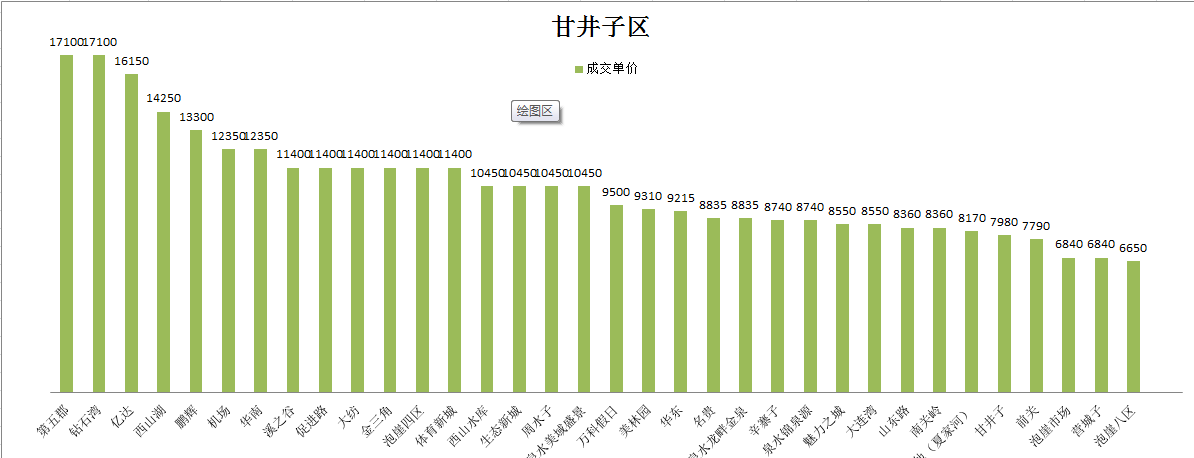Select the 美林园 bar valued 9310
Screen dimensions: 1194x458
pyautogui.click(x=648, y=300)
